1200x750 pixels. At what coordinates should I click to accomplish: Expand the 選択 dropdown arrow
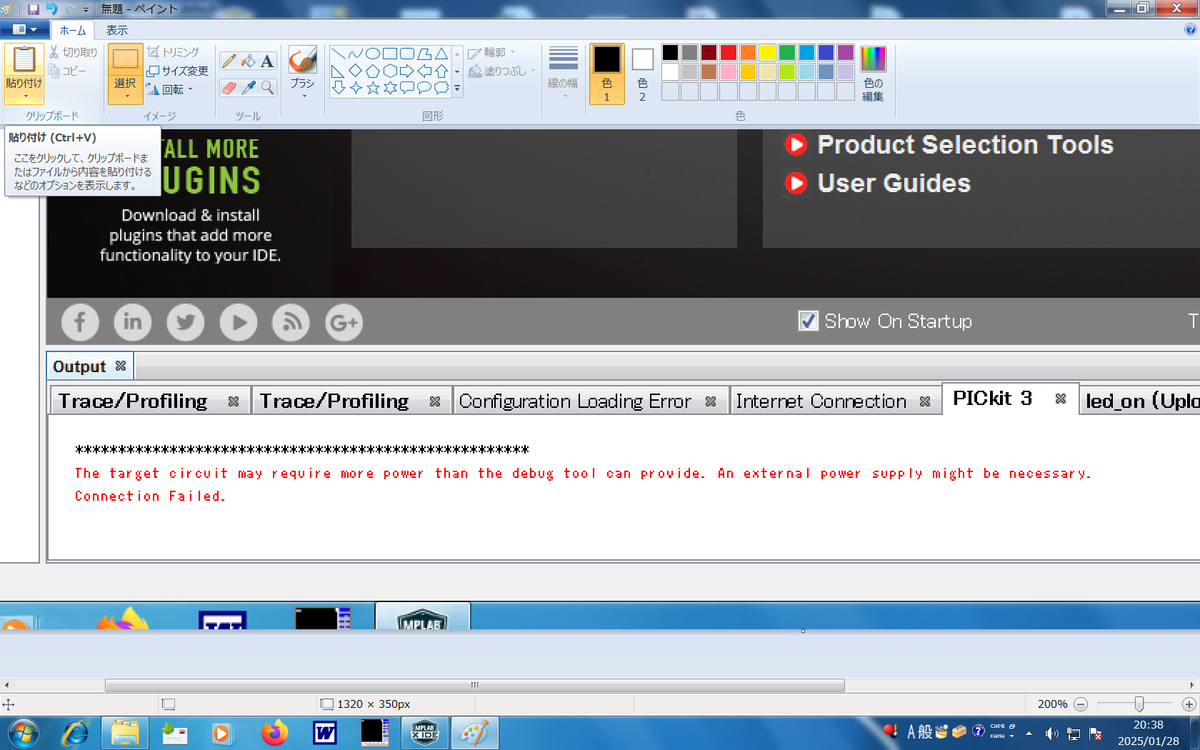click(x=125, y=97)
